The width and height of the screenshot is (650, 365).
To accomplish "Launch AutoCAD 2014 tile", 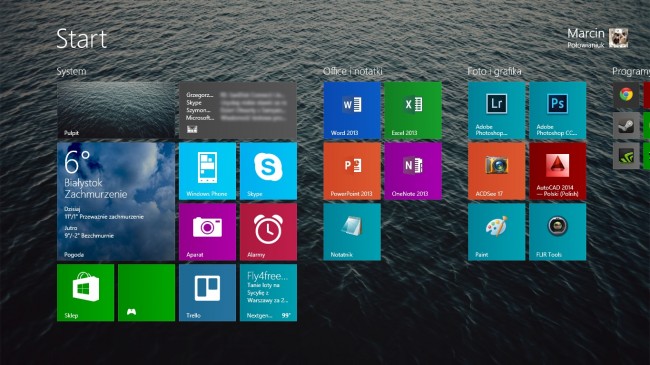I will pyautogui.click(x=558, y=171).
